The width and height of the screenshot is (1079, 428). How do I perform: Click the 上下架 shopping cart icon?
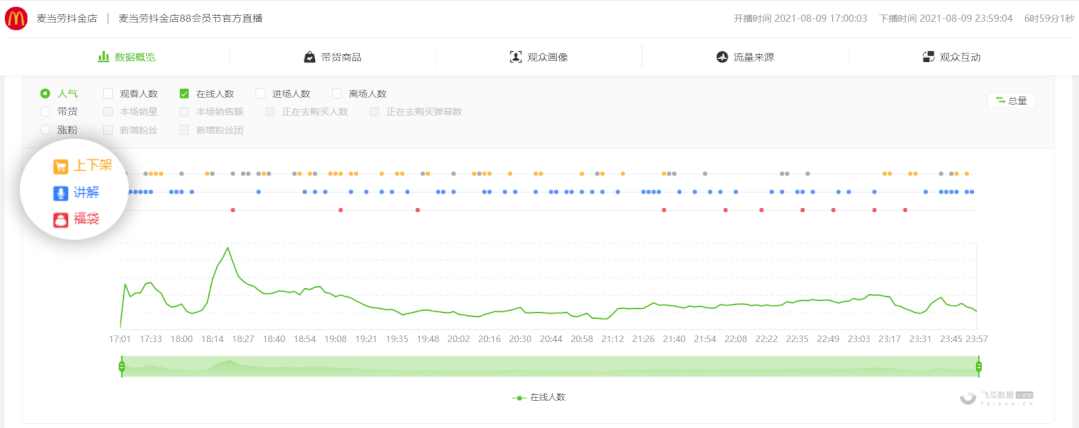61,167
